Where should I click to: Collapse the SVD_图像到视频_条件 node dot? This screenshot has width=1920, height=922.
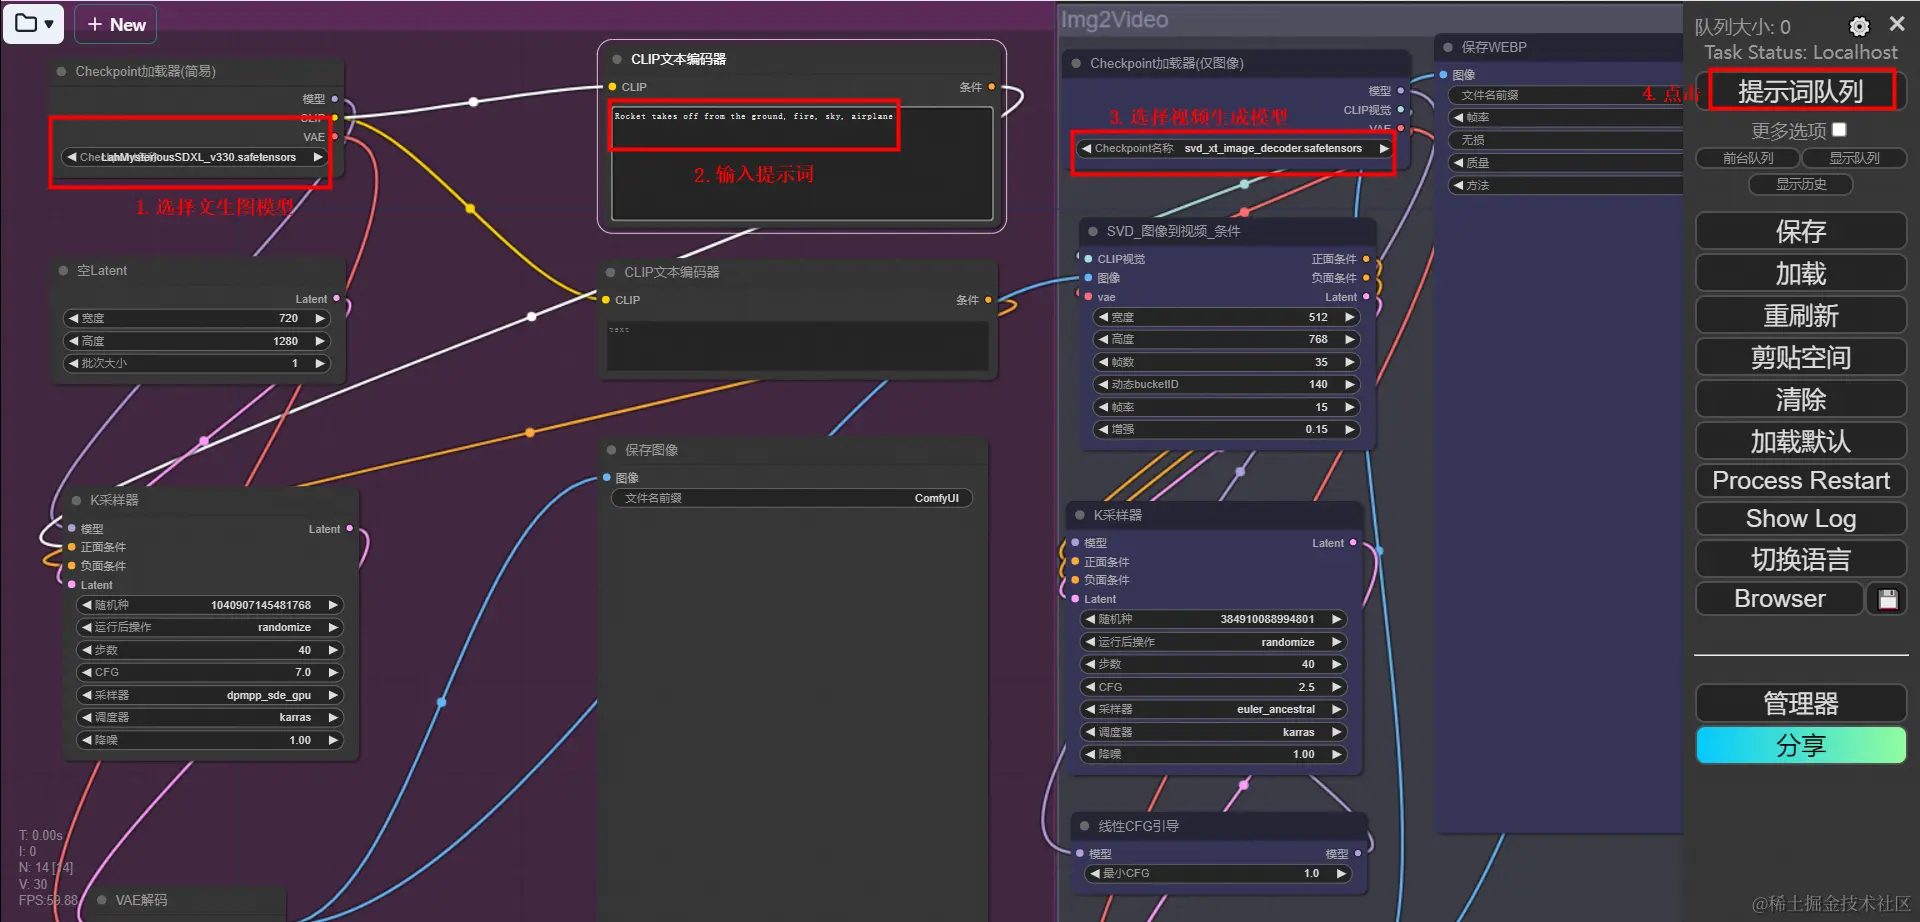pos(1093,231)
